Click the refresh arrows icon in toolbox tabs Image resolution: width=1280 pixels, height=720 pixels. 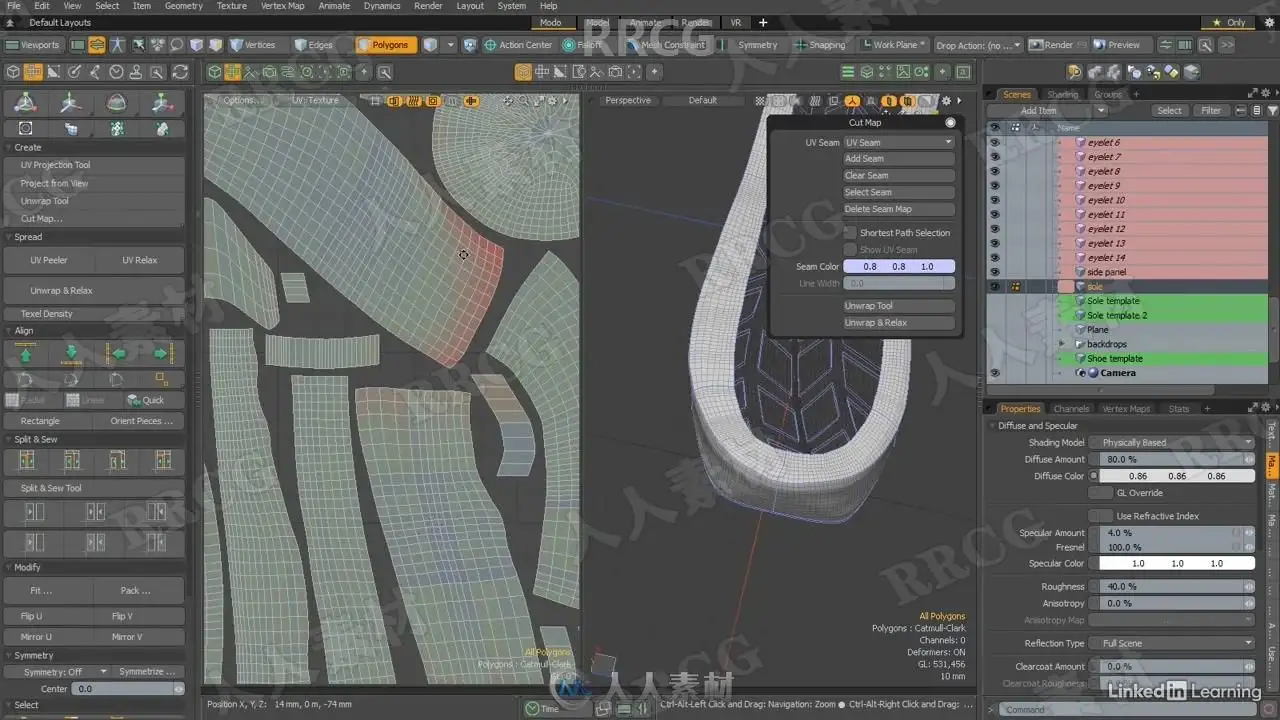(180, 72)
